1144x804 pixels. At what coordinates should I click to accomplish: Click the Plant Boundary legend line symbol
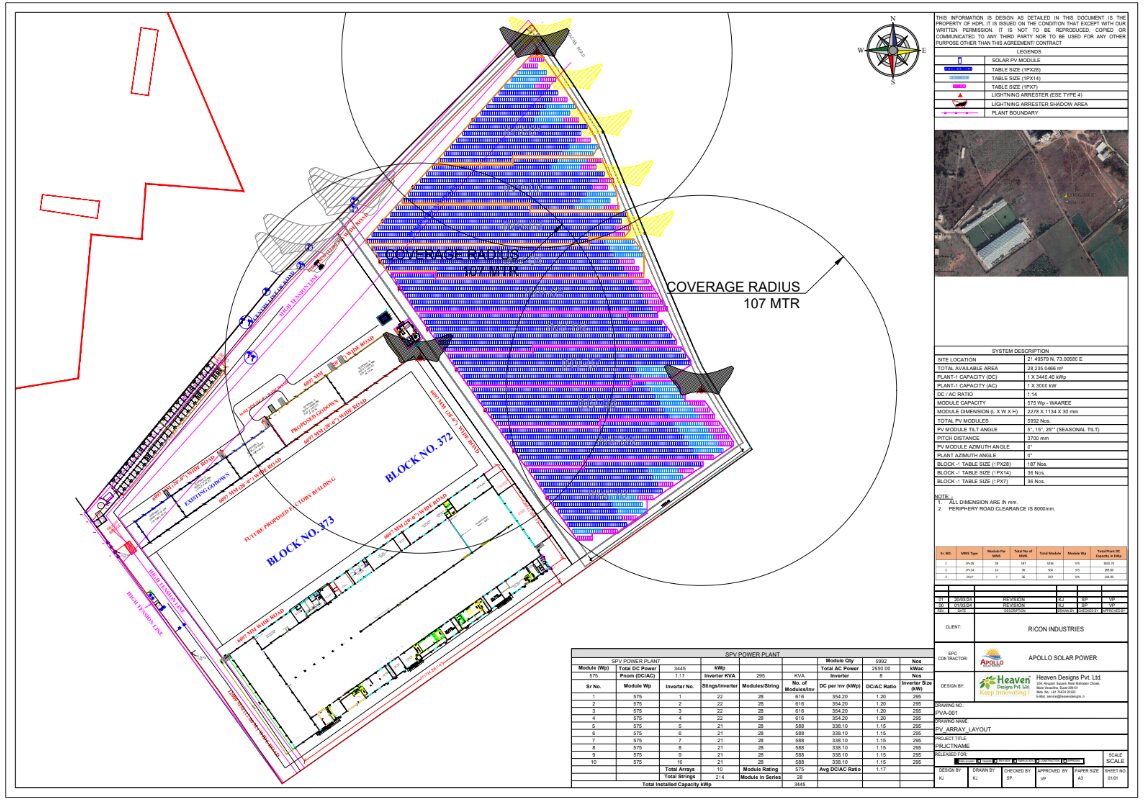click(x=961, y=113)
